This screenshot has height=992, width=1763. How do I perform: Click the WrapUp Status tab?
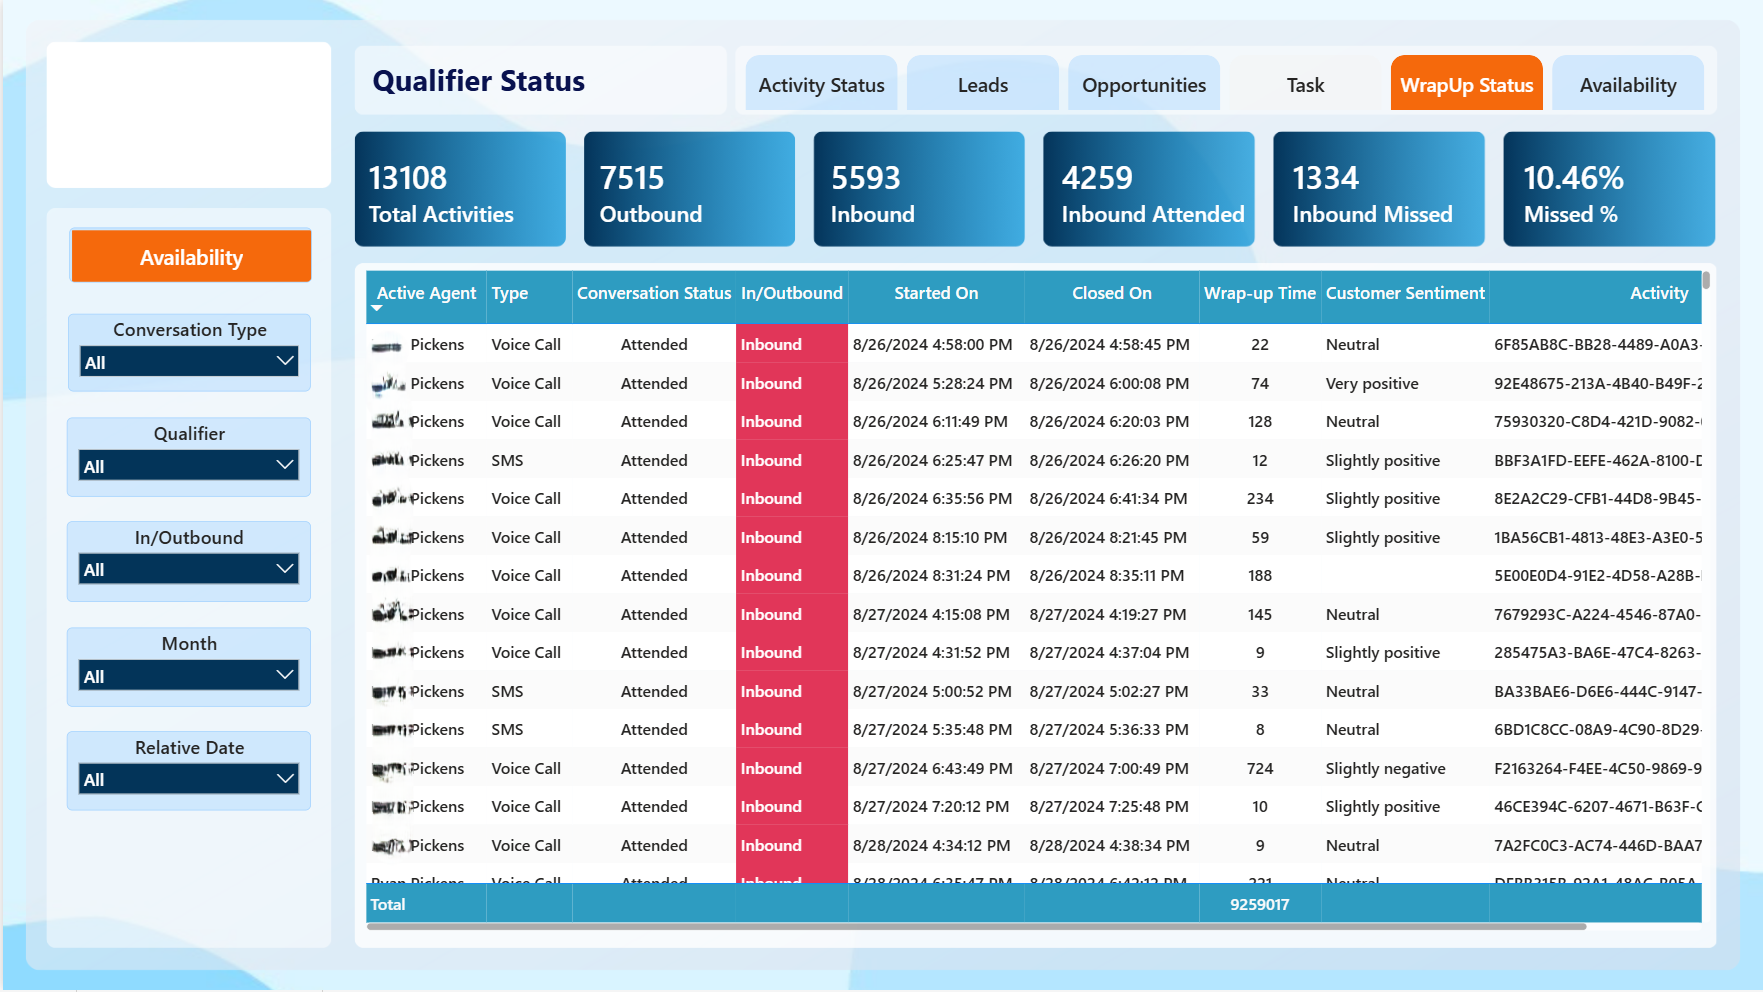pyautogui.click(x=1466, y=84)
